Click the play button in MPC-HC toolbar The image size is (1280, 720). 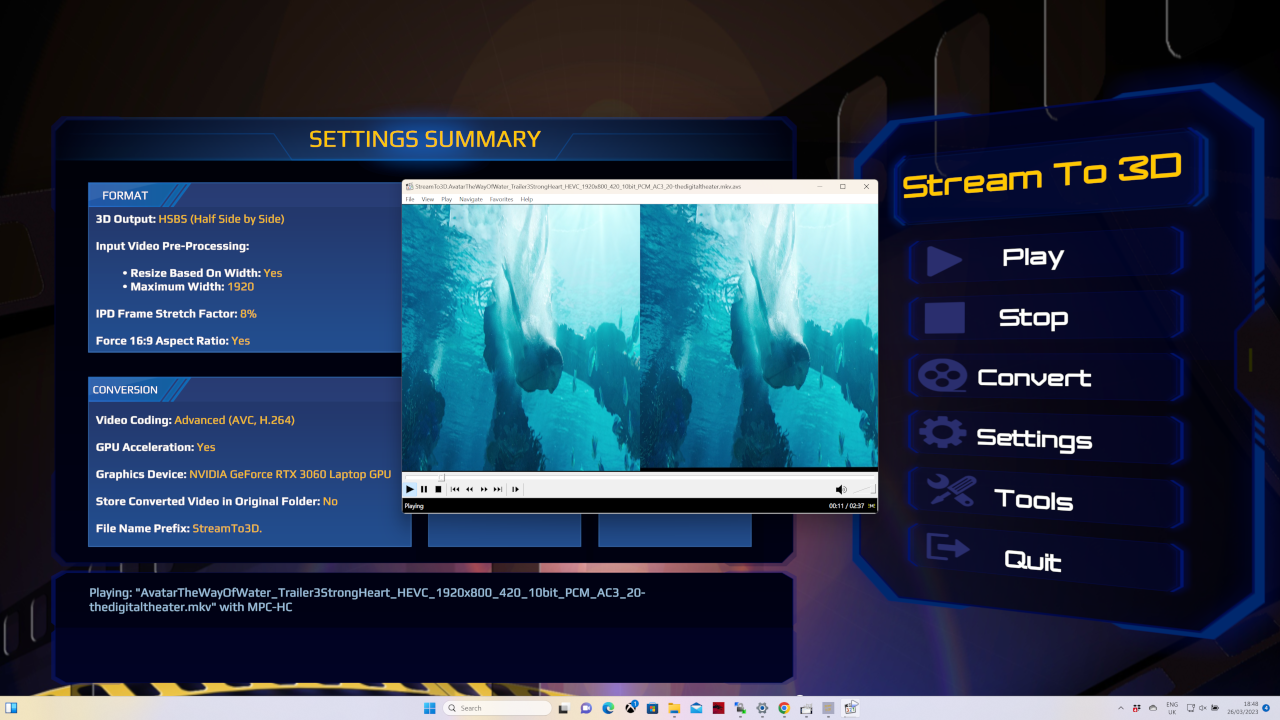tap(410, 489)
